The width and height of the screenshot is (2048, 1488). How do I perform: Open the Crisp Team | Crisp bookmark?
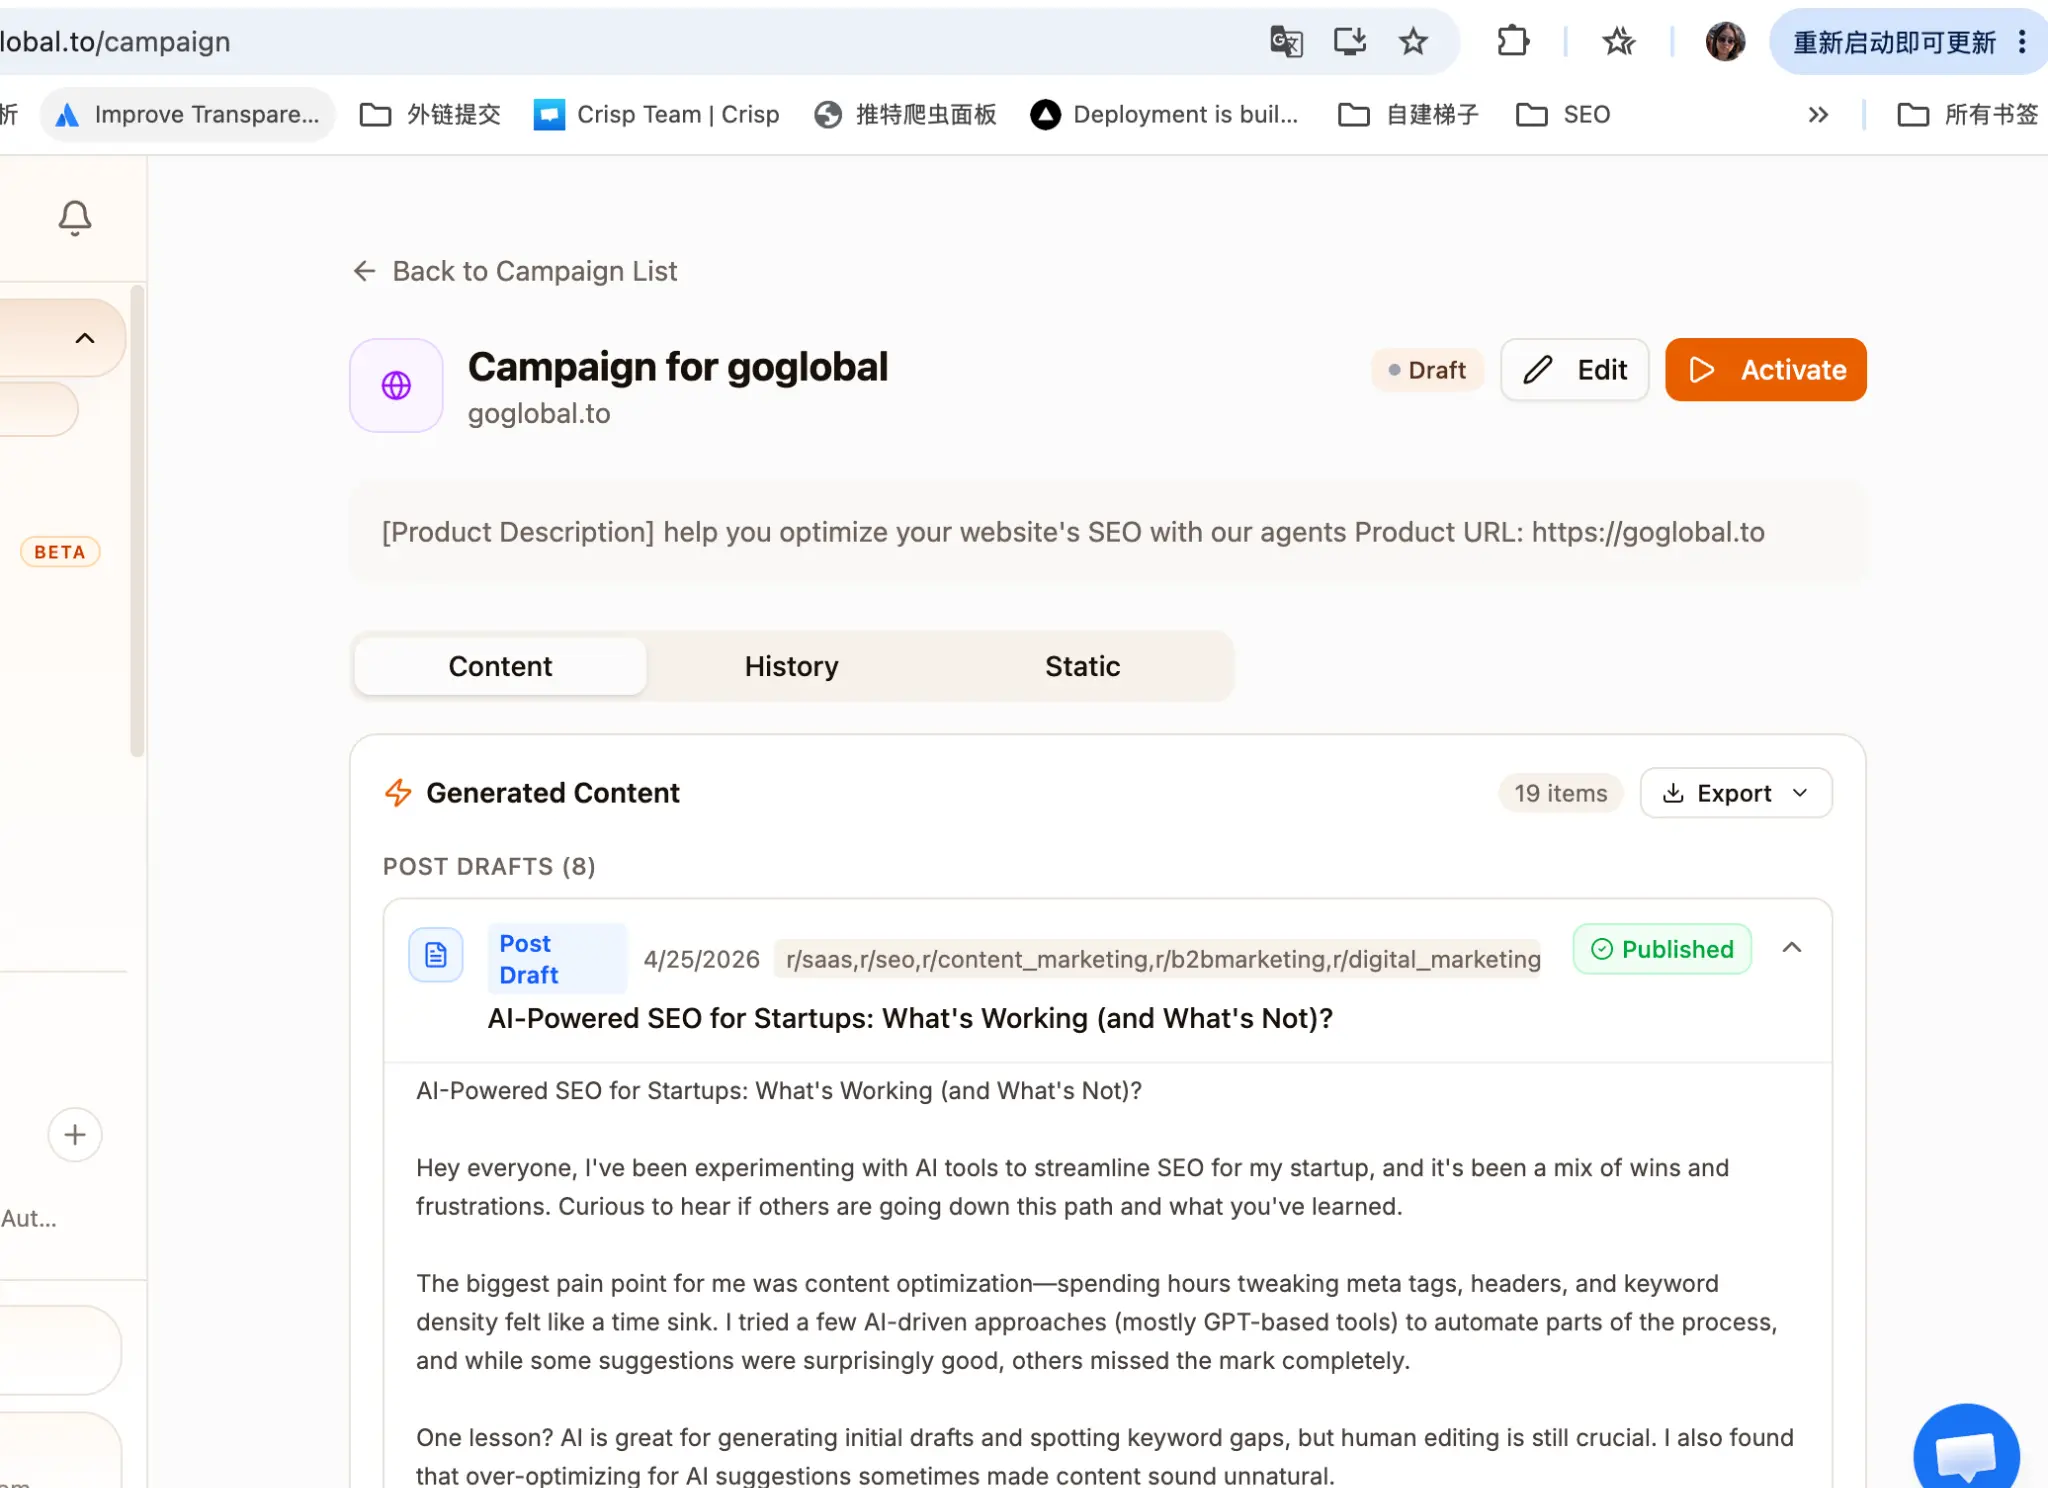pos(656,115)
